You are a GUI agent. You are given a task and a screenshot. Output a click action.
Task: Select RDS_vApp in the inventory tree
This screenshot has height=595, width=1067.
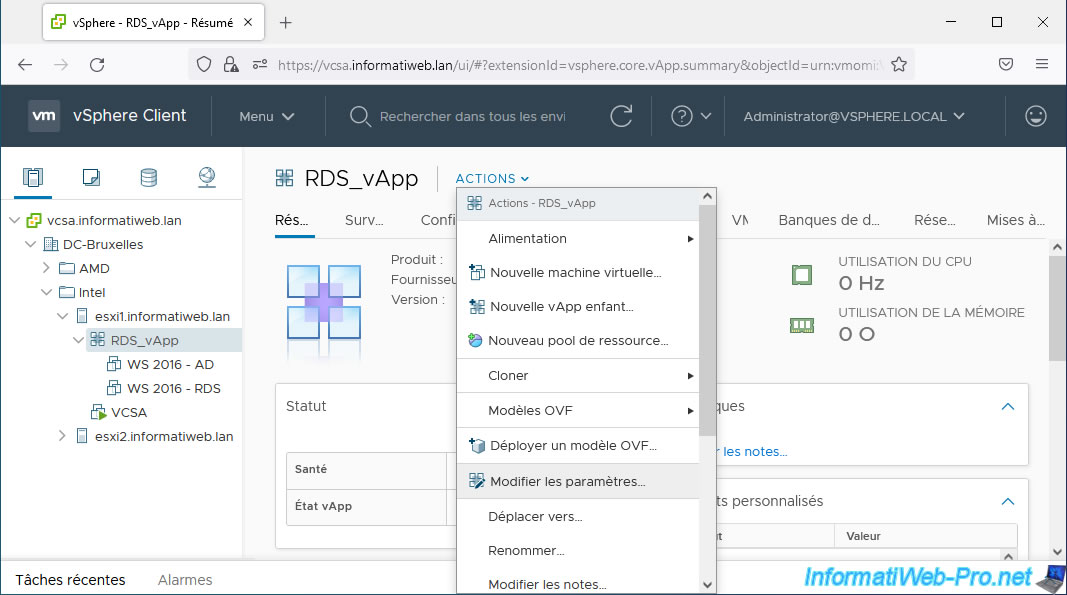[x=144, y=340]
